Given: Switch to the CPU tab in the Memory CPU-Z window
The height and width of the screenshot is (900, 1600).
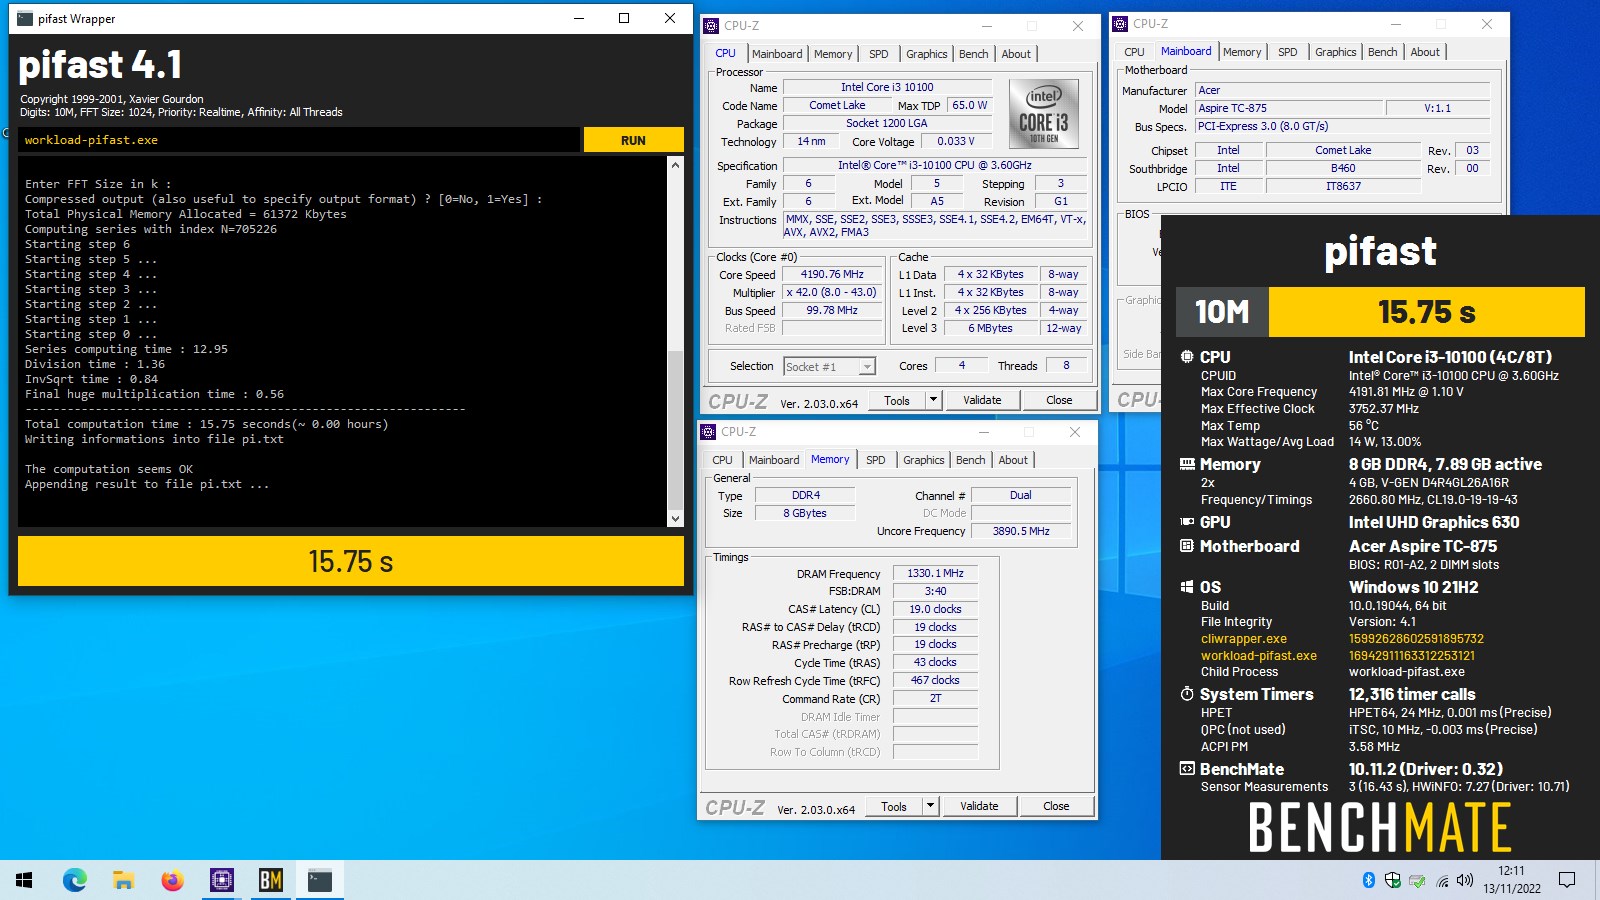Looking at the screenshot, I should 722,460.
